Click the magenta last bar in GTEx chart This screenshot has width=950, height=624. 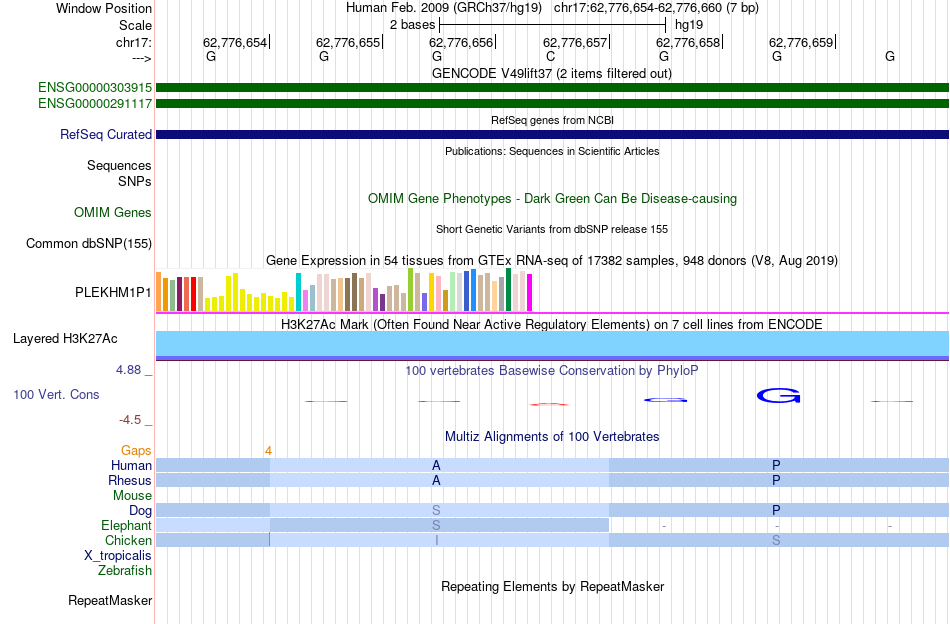pyautogui.click(x=530, y=293)
